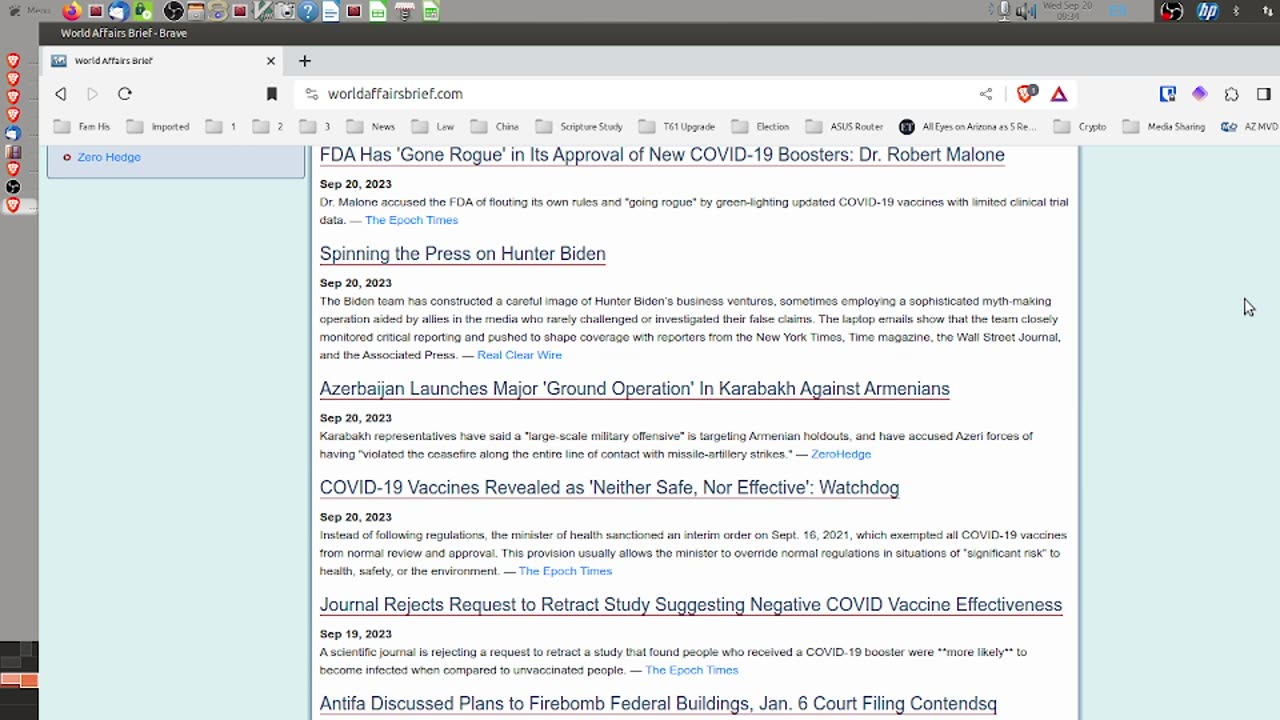Launch LibreOffice Writer from the panel
Viewport: 1280px width, 720px height.
(330, 11)
